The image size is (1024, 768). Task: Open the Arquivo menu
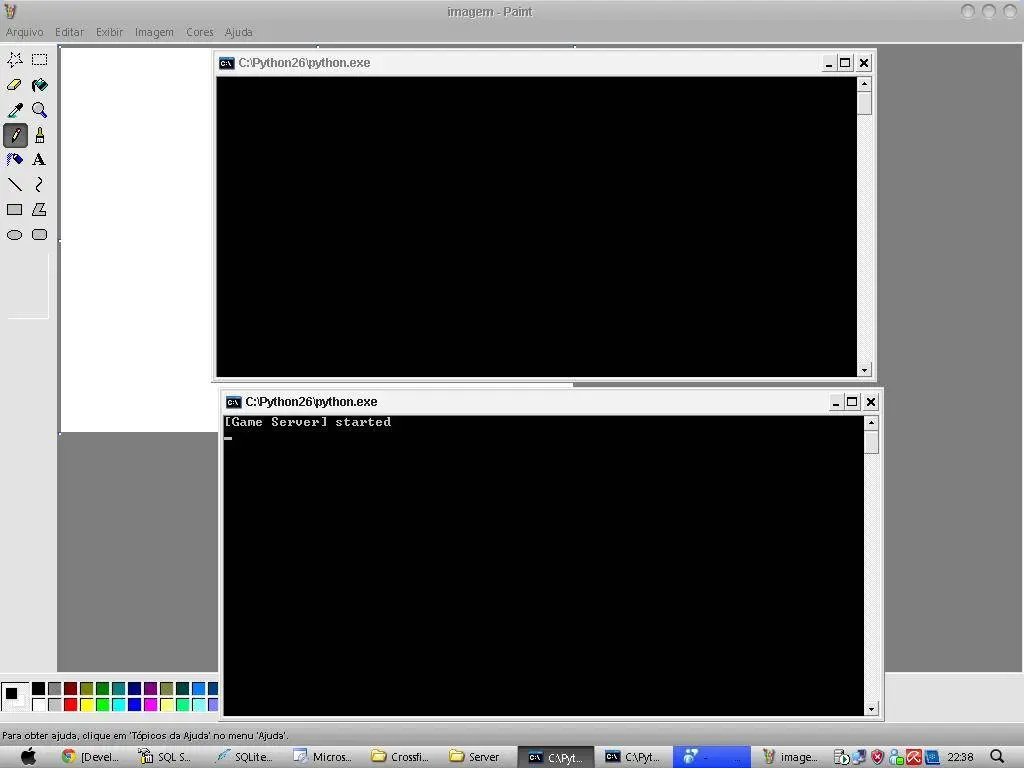tap(25, 32)
